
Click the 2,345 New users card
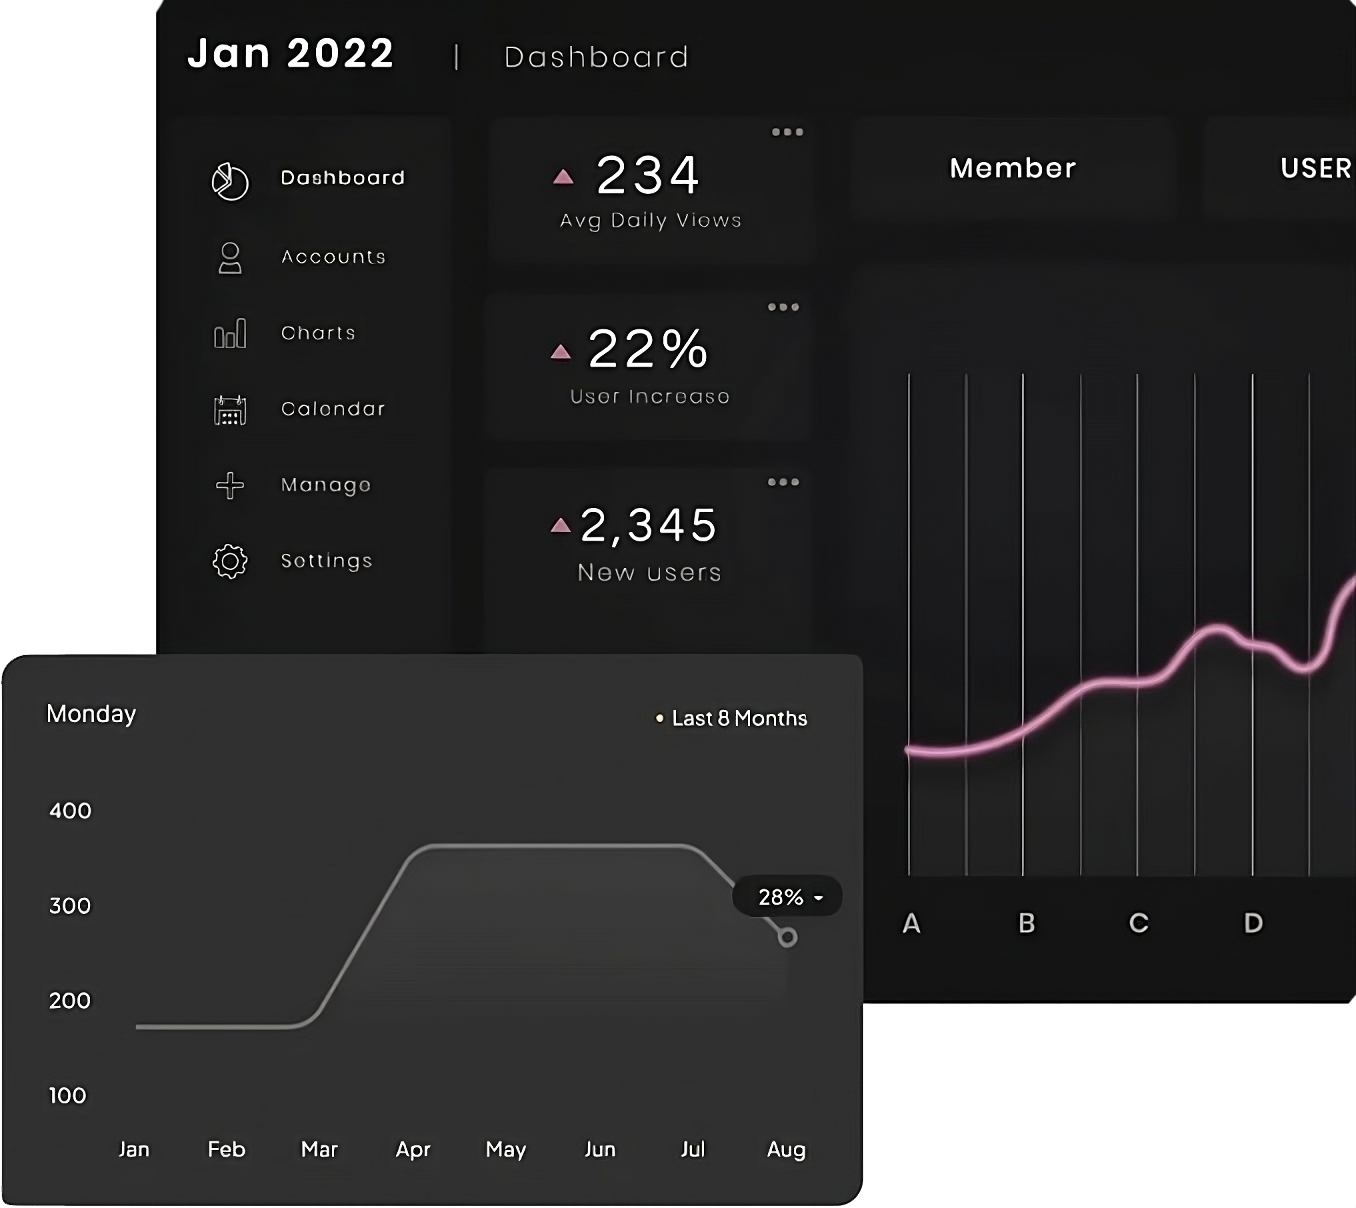(x=650, y=545)
